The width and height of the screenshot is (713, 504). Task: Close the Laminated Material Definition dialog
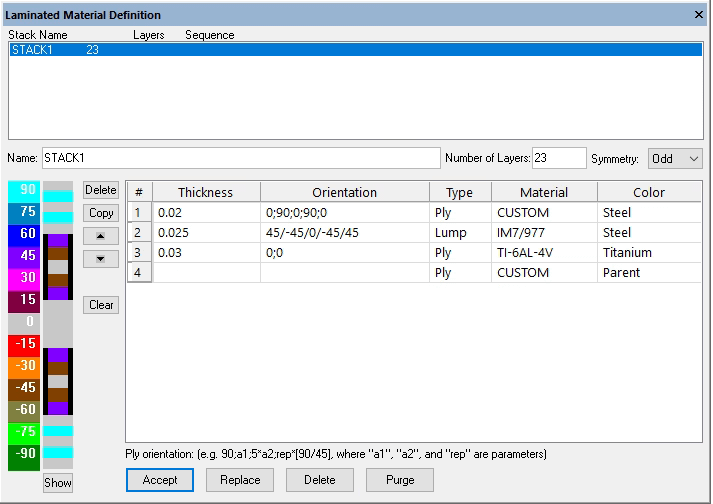(x=699, y=15)
